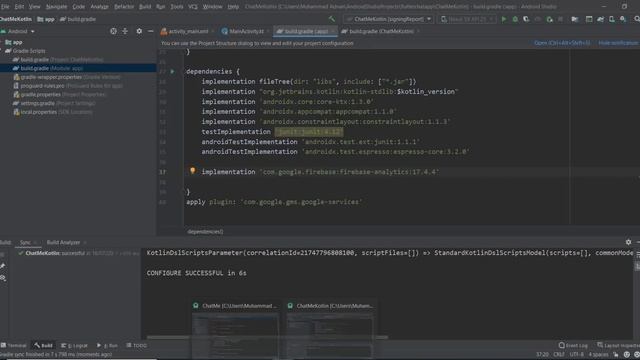Open the File menu

pos(5,7)
